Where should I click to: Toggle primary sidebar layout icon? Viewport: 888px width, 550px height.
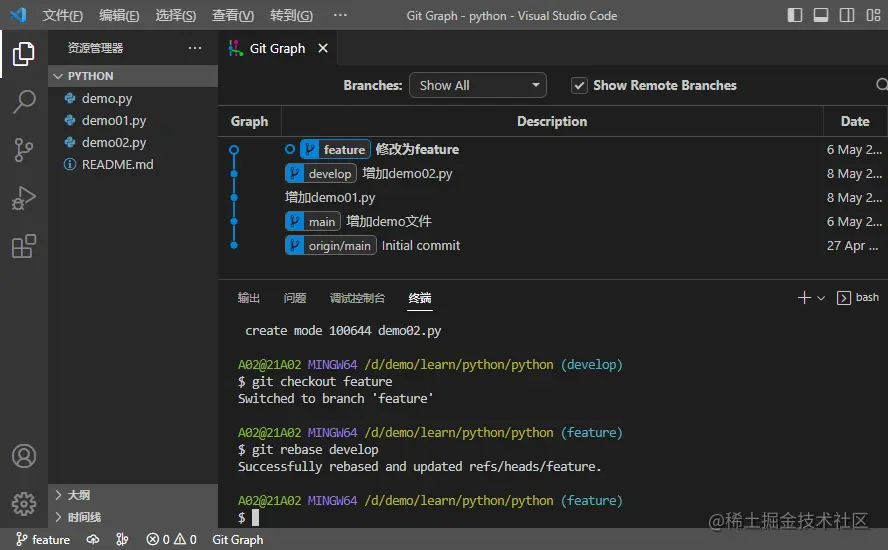point(795,15)
